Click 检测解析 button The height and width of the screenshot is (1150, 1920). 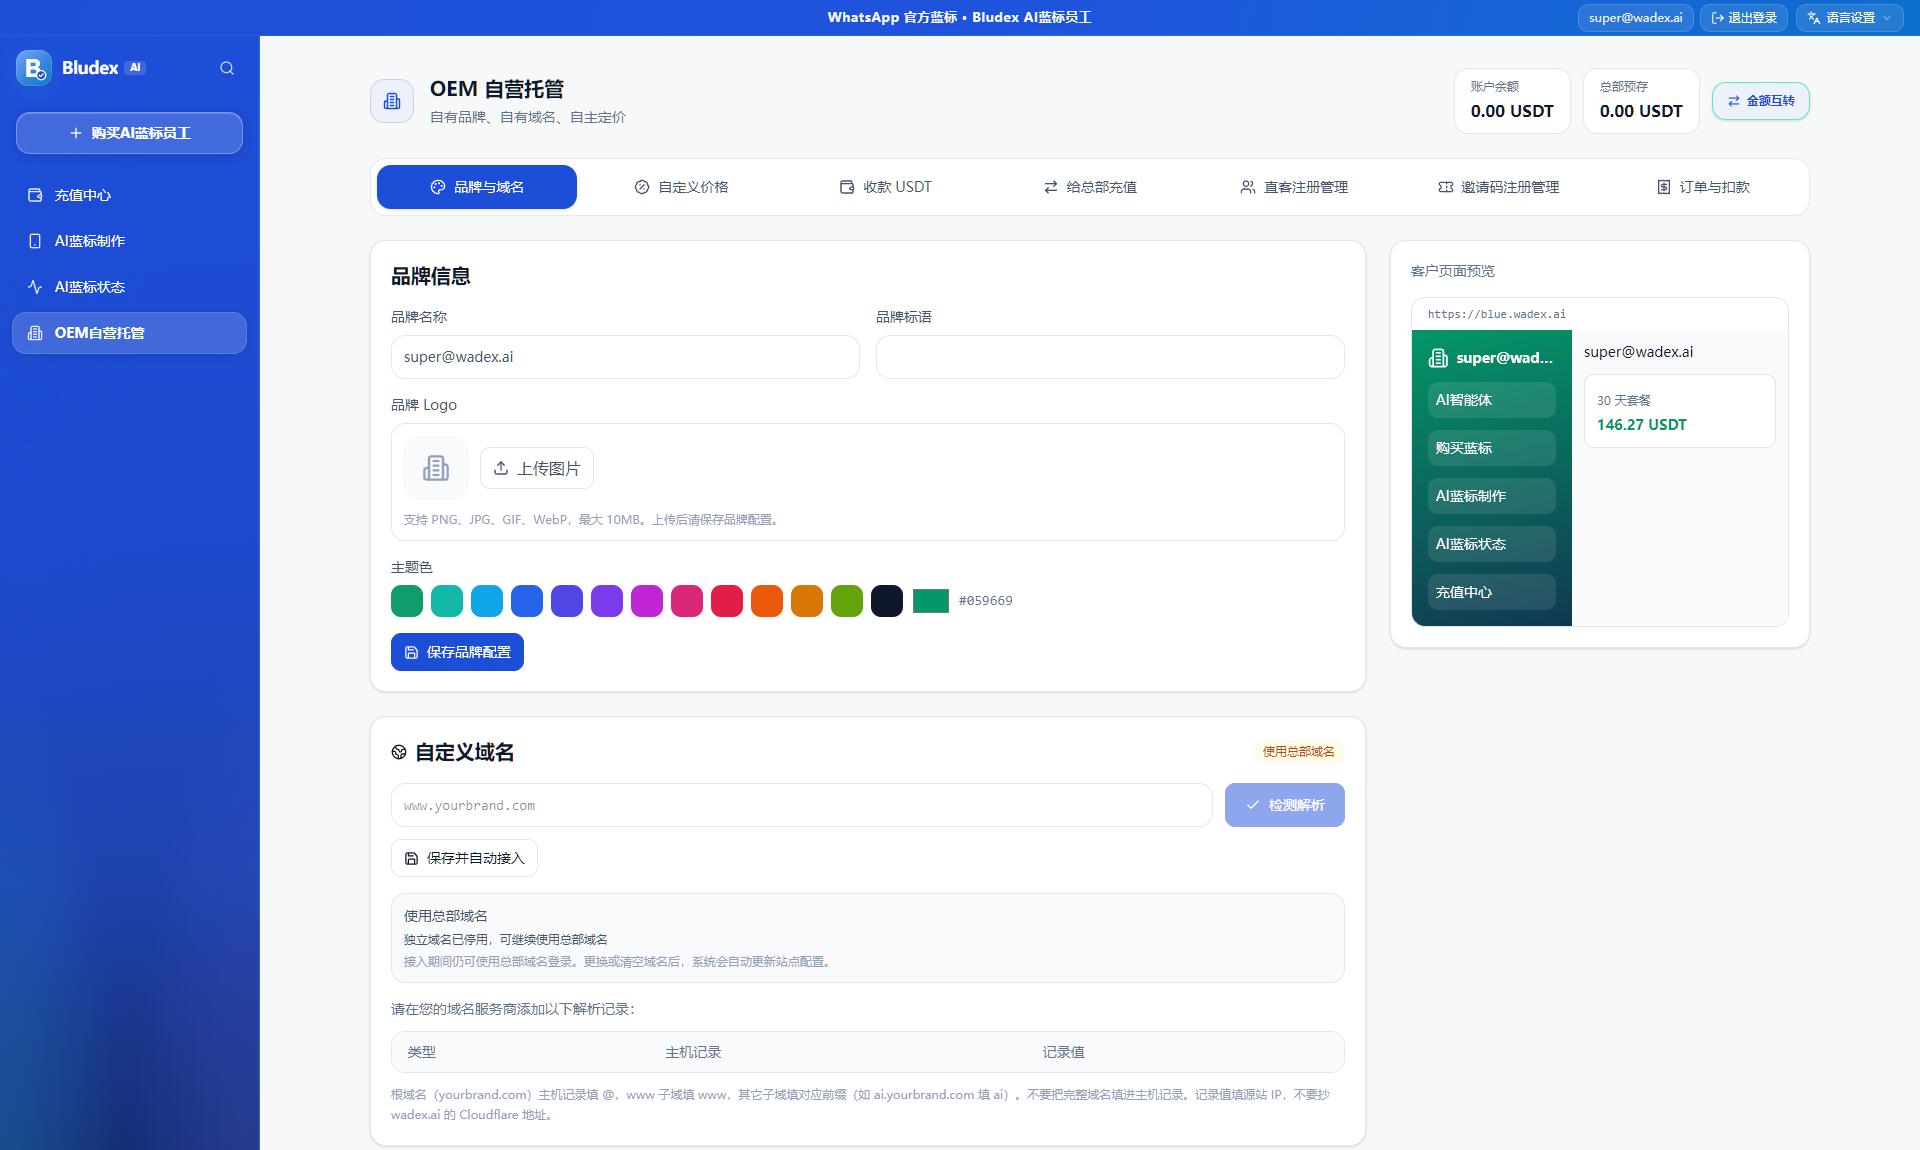coord(1285,805)
